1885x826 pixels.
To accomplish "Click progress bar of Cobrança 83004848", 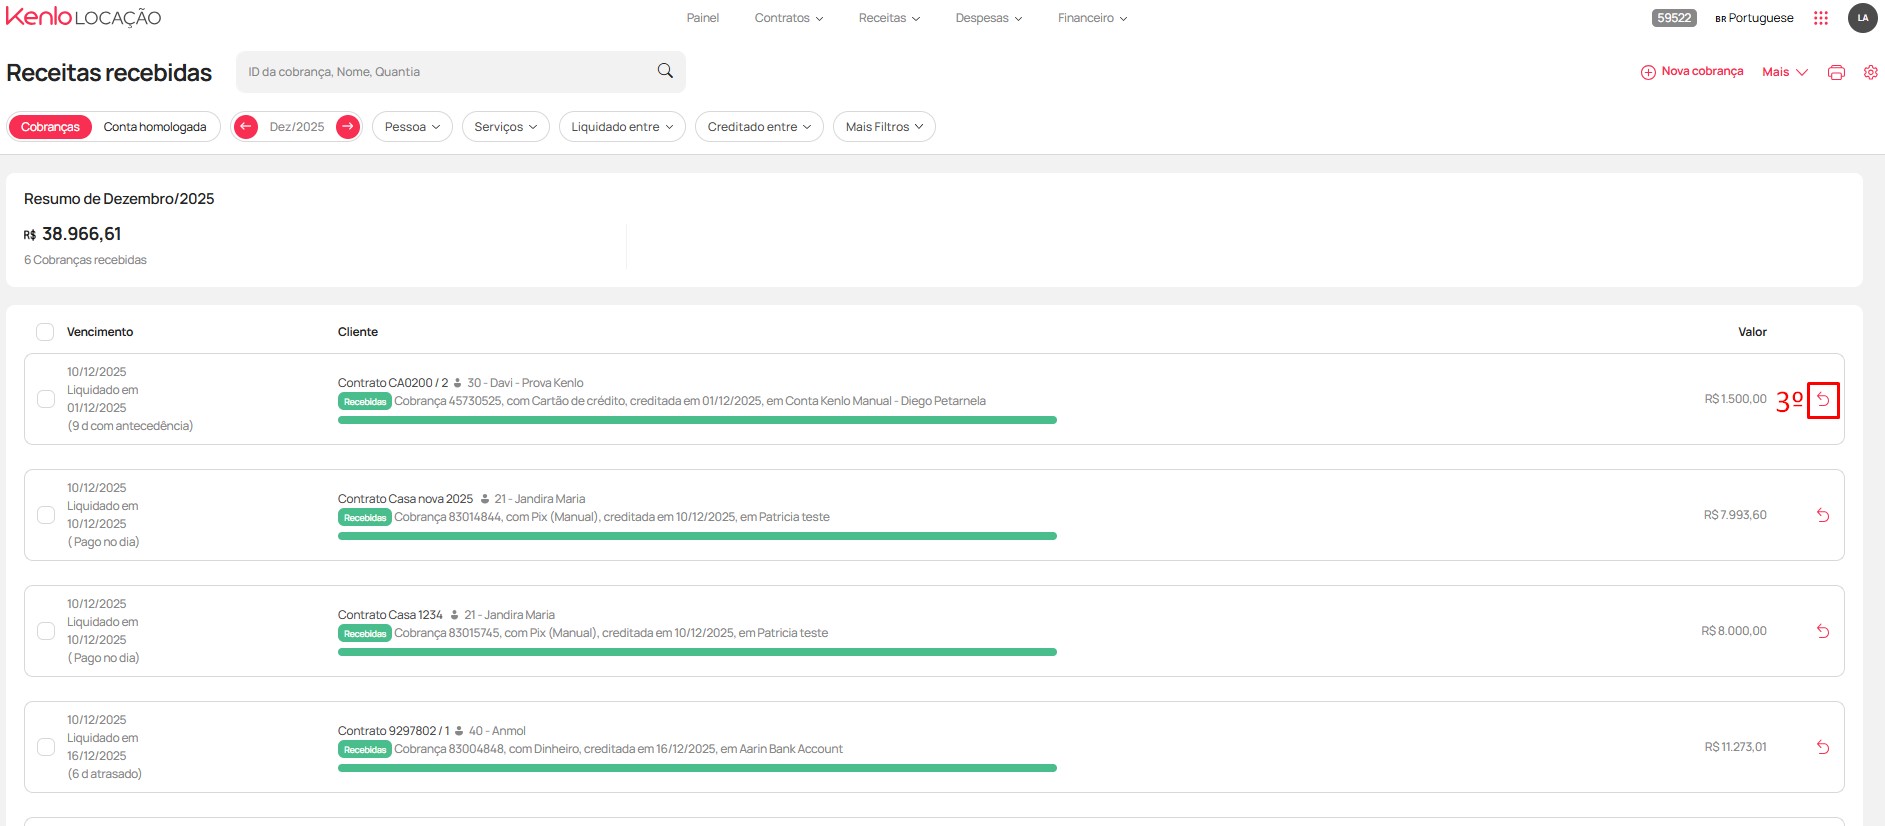I will [697, 768].
